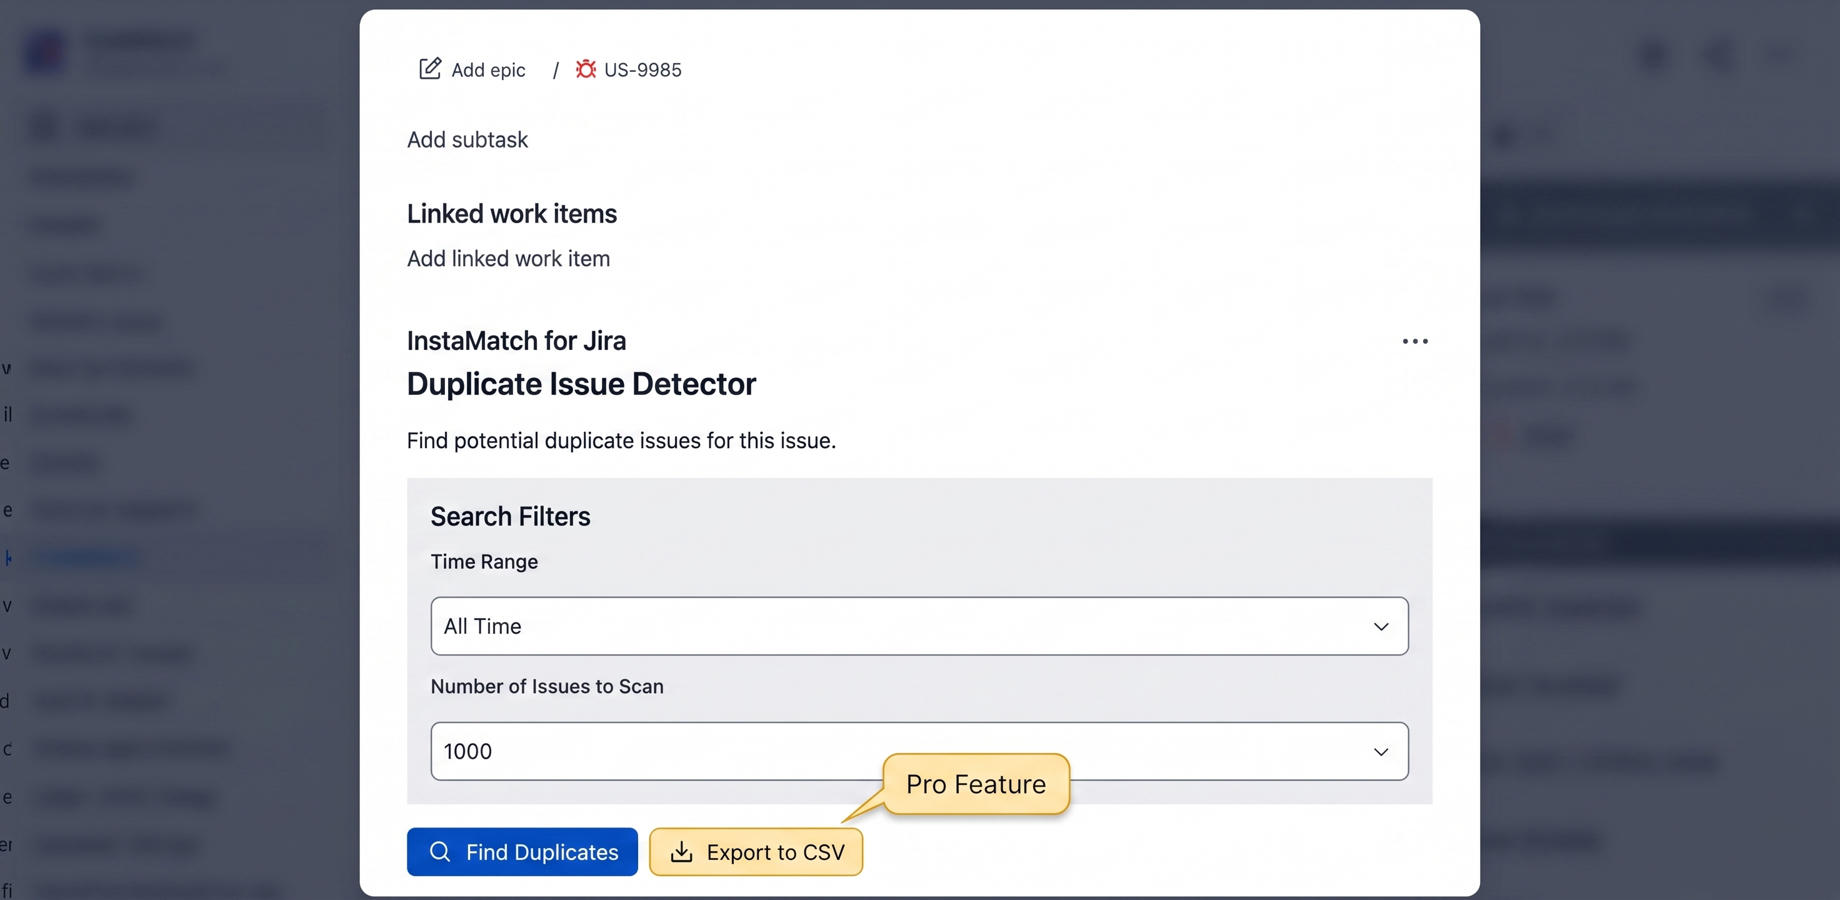Click the Duplicate Issue Detector heading
This screenshot has width=1840, height=900.
tap(581, 384)
